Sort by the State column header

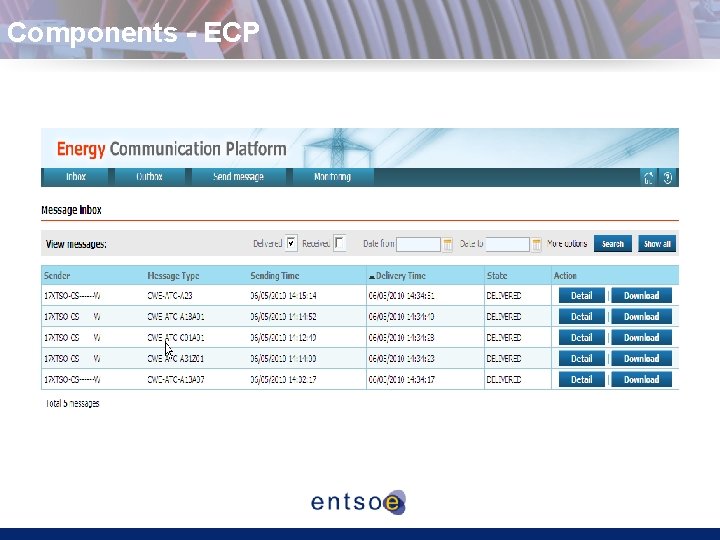pos(497,276)
